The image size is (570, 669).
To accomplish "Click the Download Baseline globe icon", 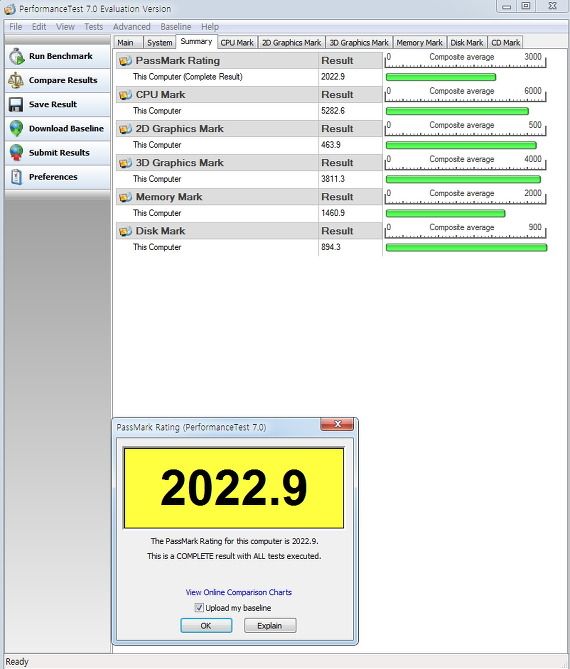I will [16, 128].
